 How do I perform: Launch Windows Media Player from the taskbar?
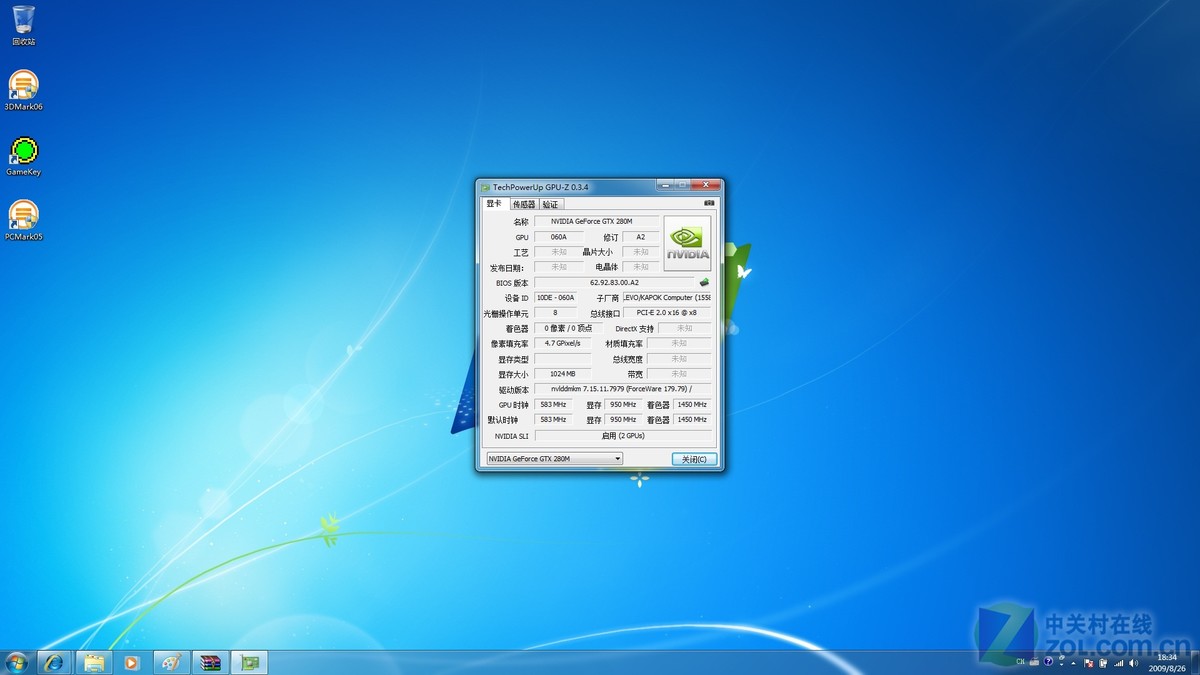132,662
